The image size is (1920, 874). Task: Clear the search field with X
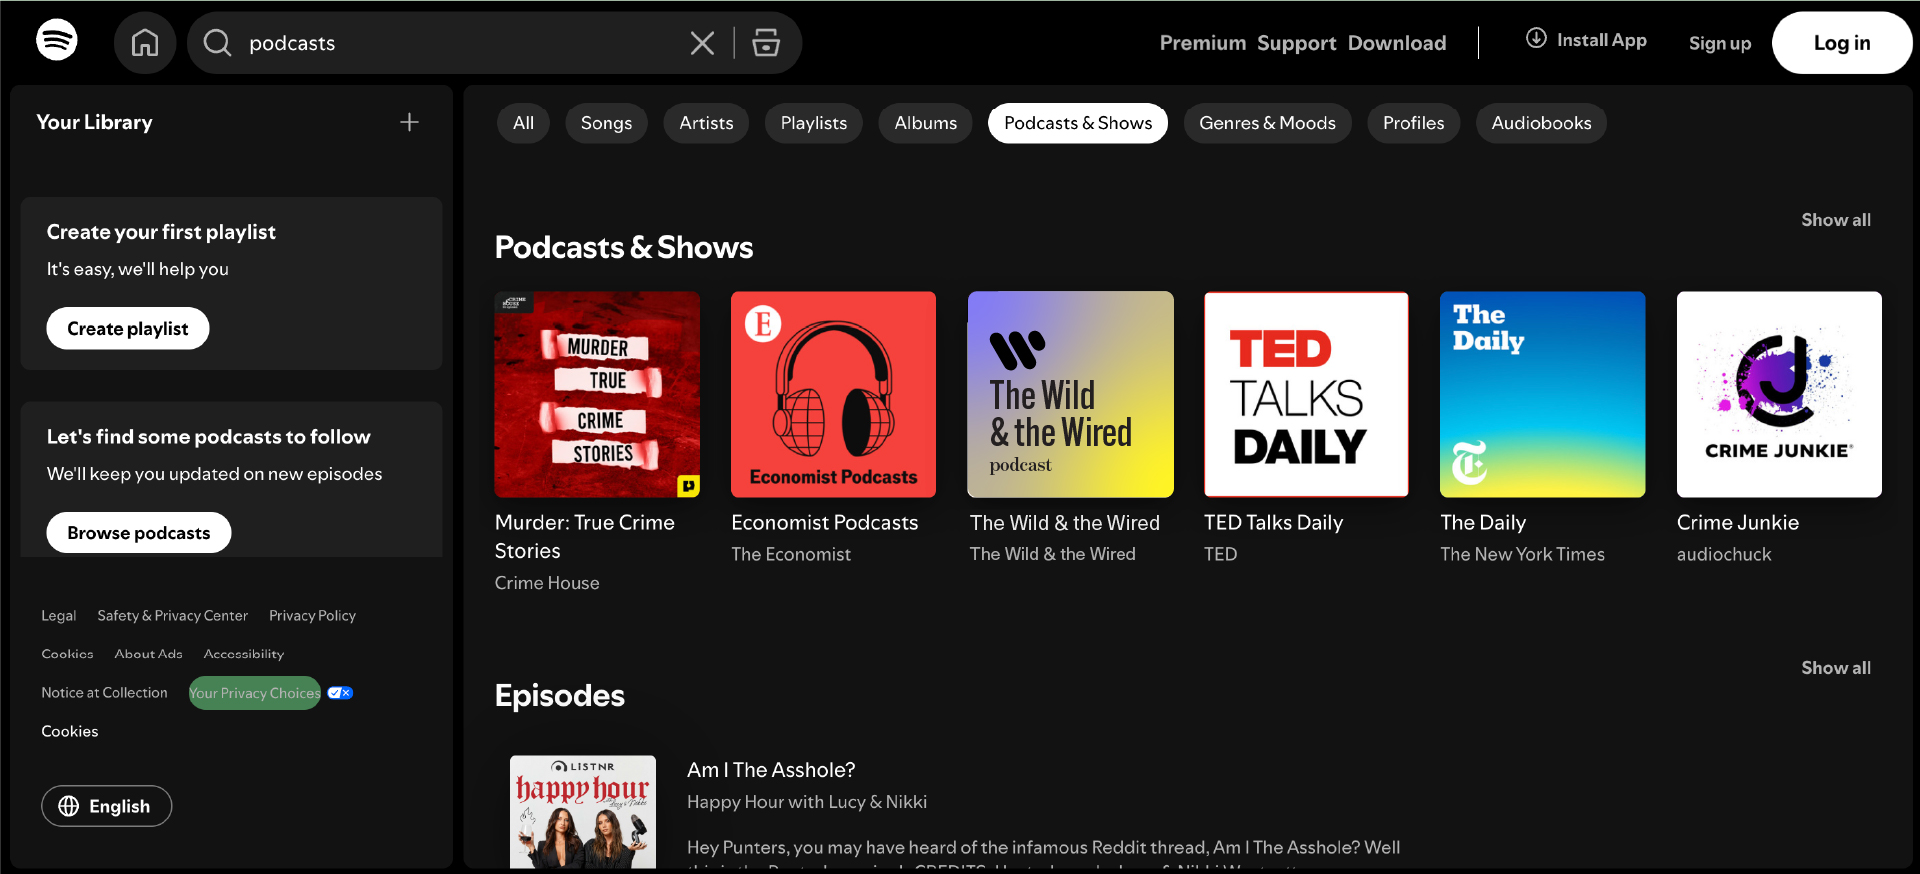[x=702, y=43]
